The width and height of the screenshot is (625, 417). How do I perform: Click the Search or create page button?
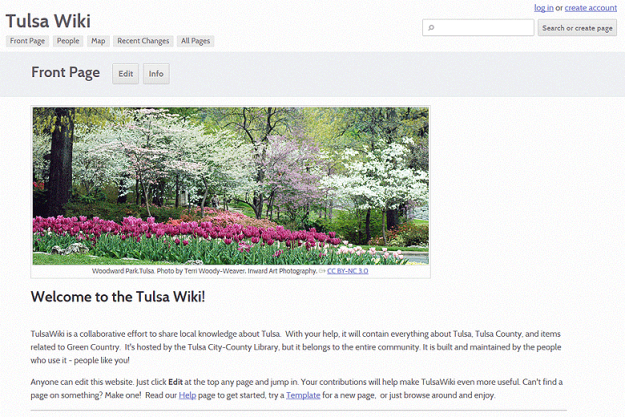[577, 28]
